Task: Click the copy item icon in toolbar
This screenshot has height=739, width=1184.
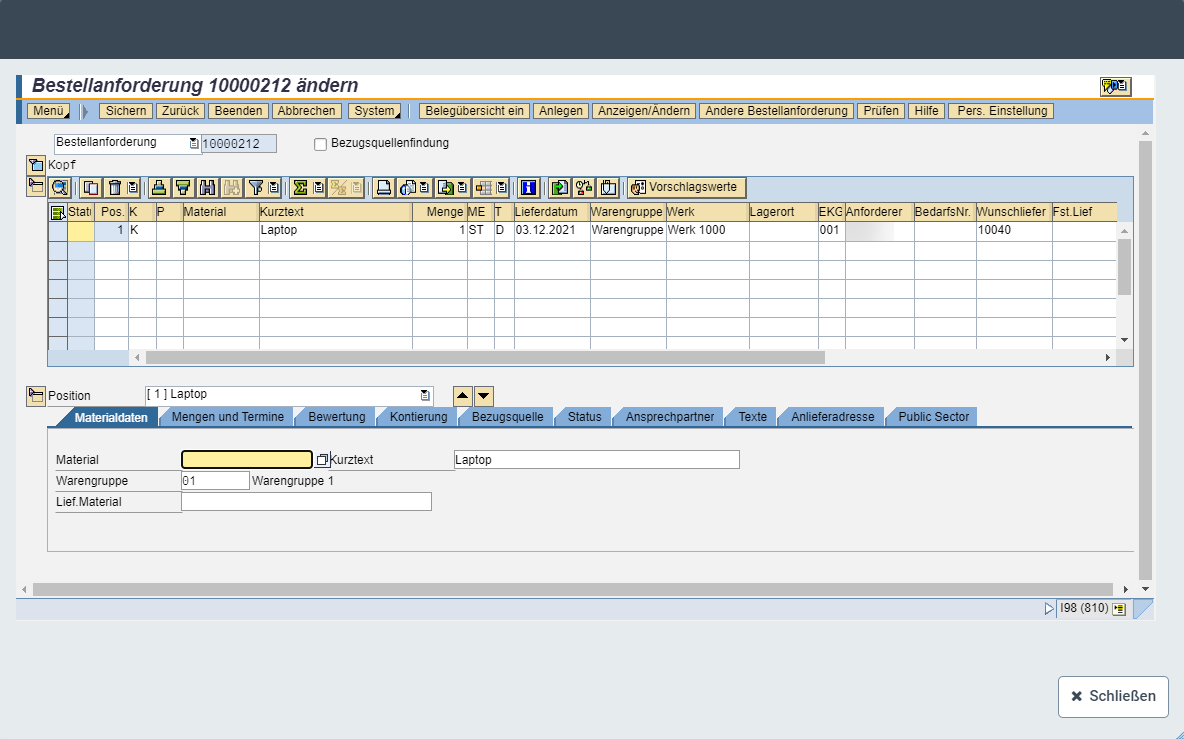Action: [91, 187]
